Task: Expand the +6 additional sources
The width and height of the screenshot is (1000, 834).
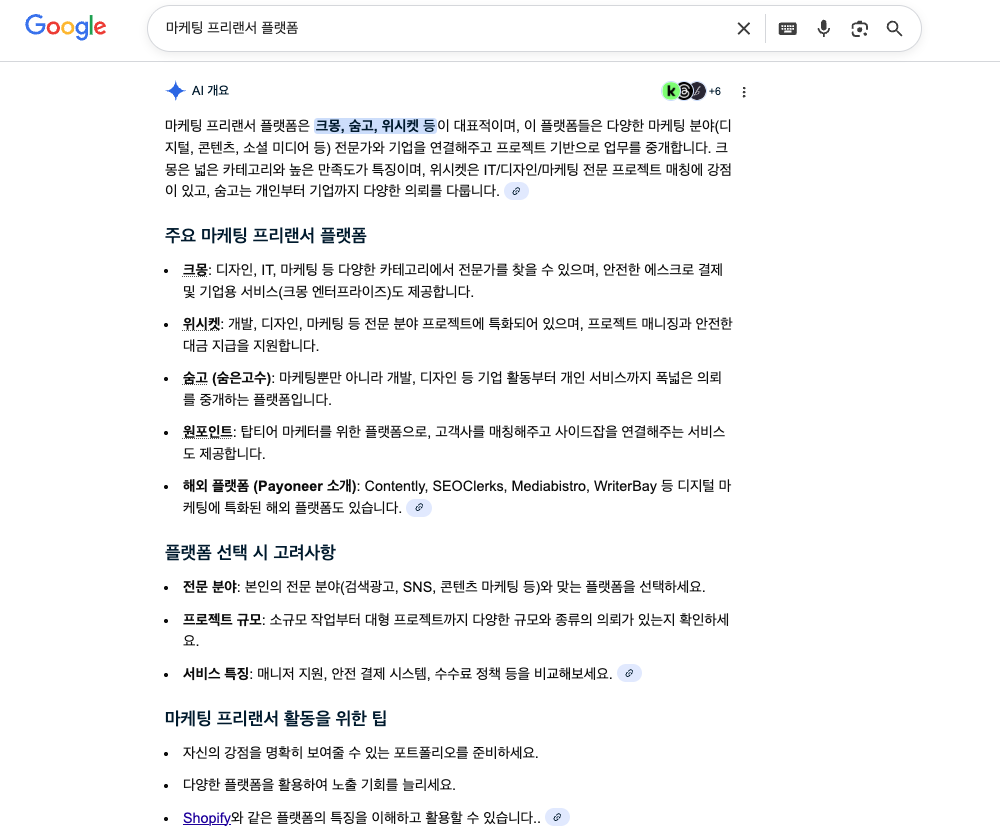Action: pyautogui.click(x=714, y=91)
